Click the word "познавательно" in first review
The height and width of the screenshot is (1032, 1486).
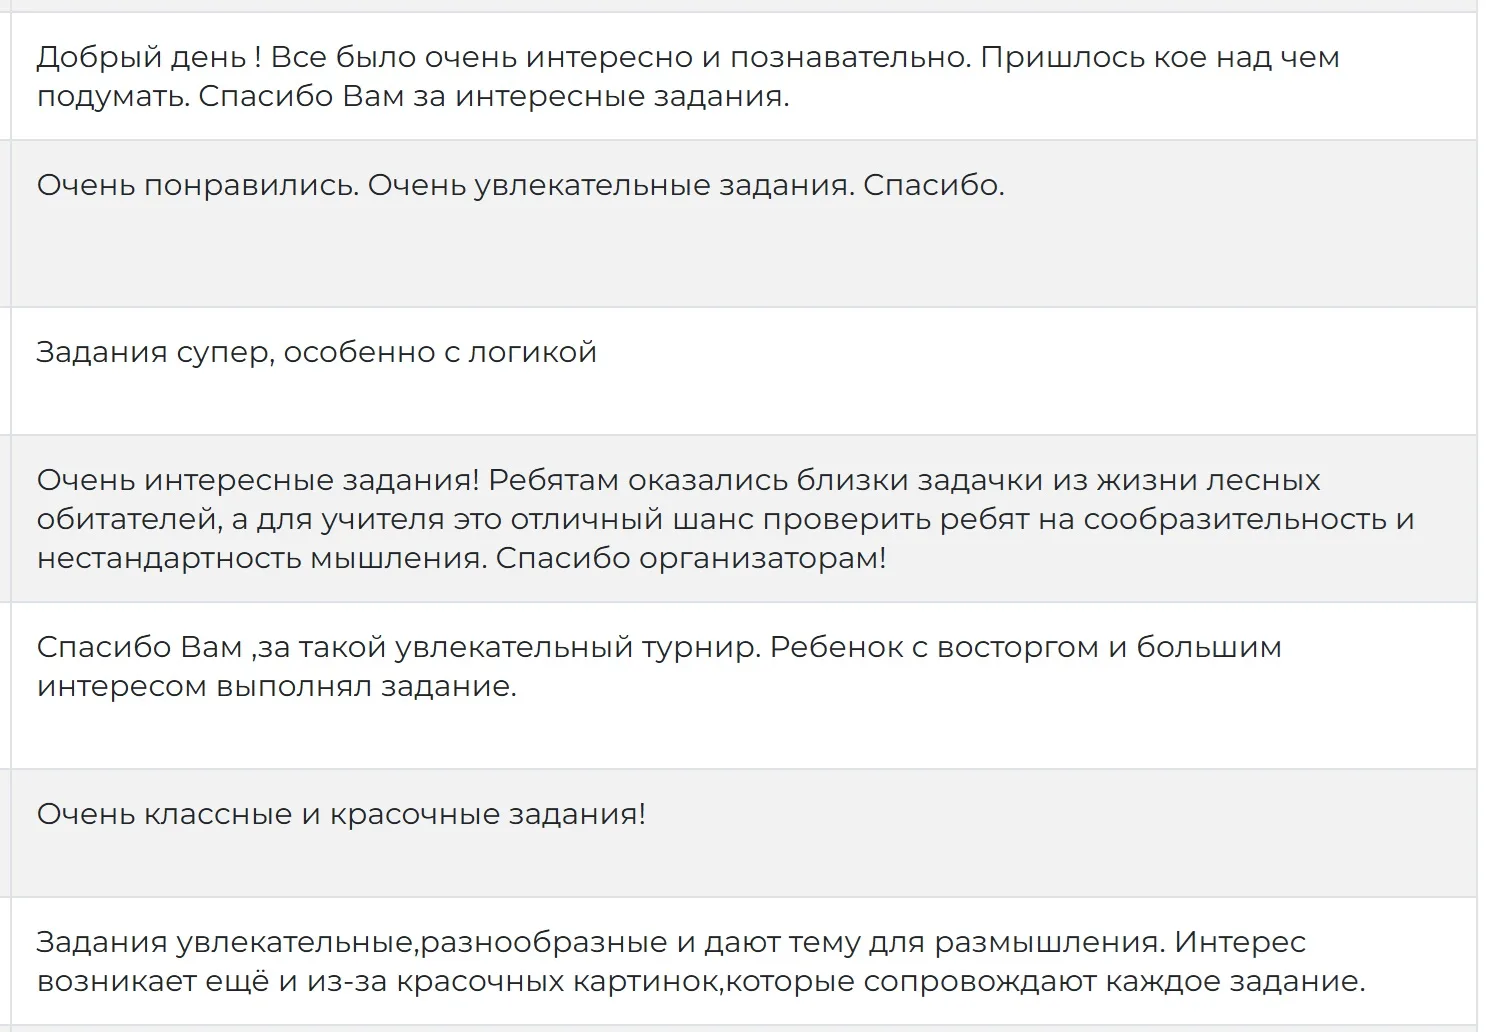pos(849,58)
